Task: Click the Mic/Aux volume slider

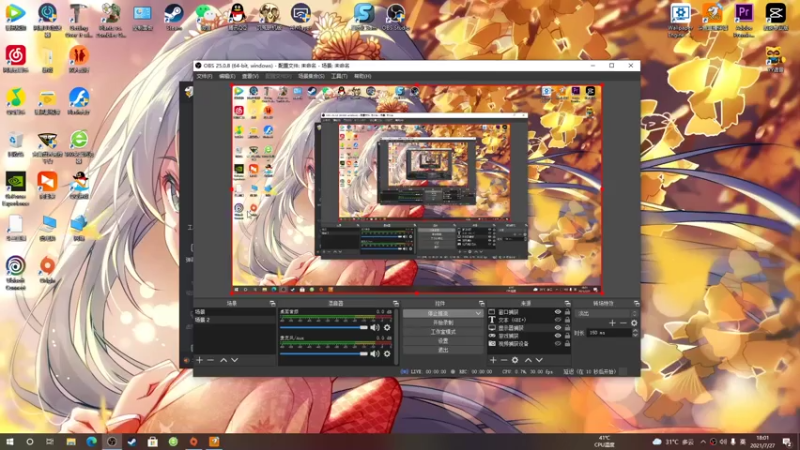Action: [x=323, y=354]
